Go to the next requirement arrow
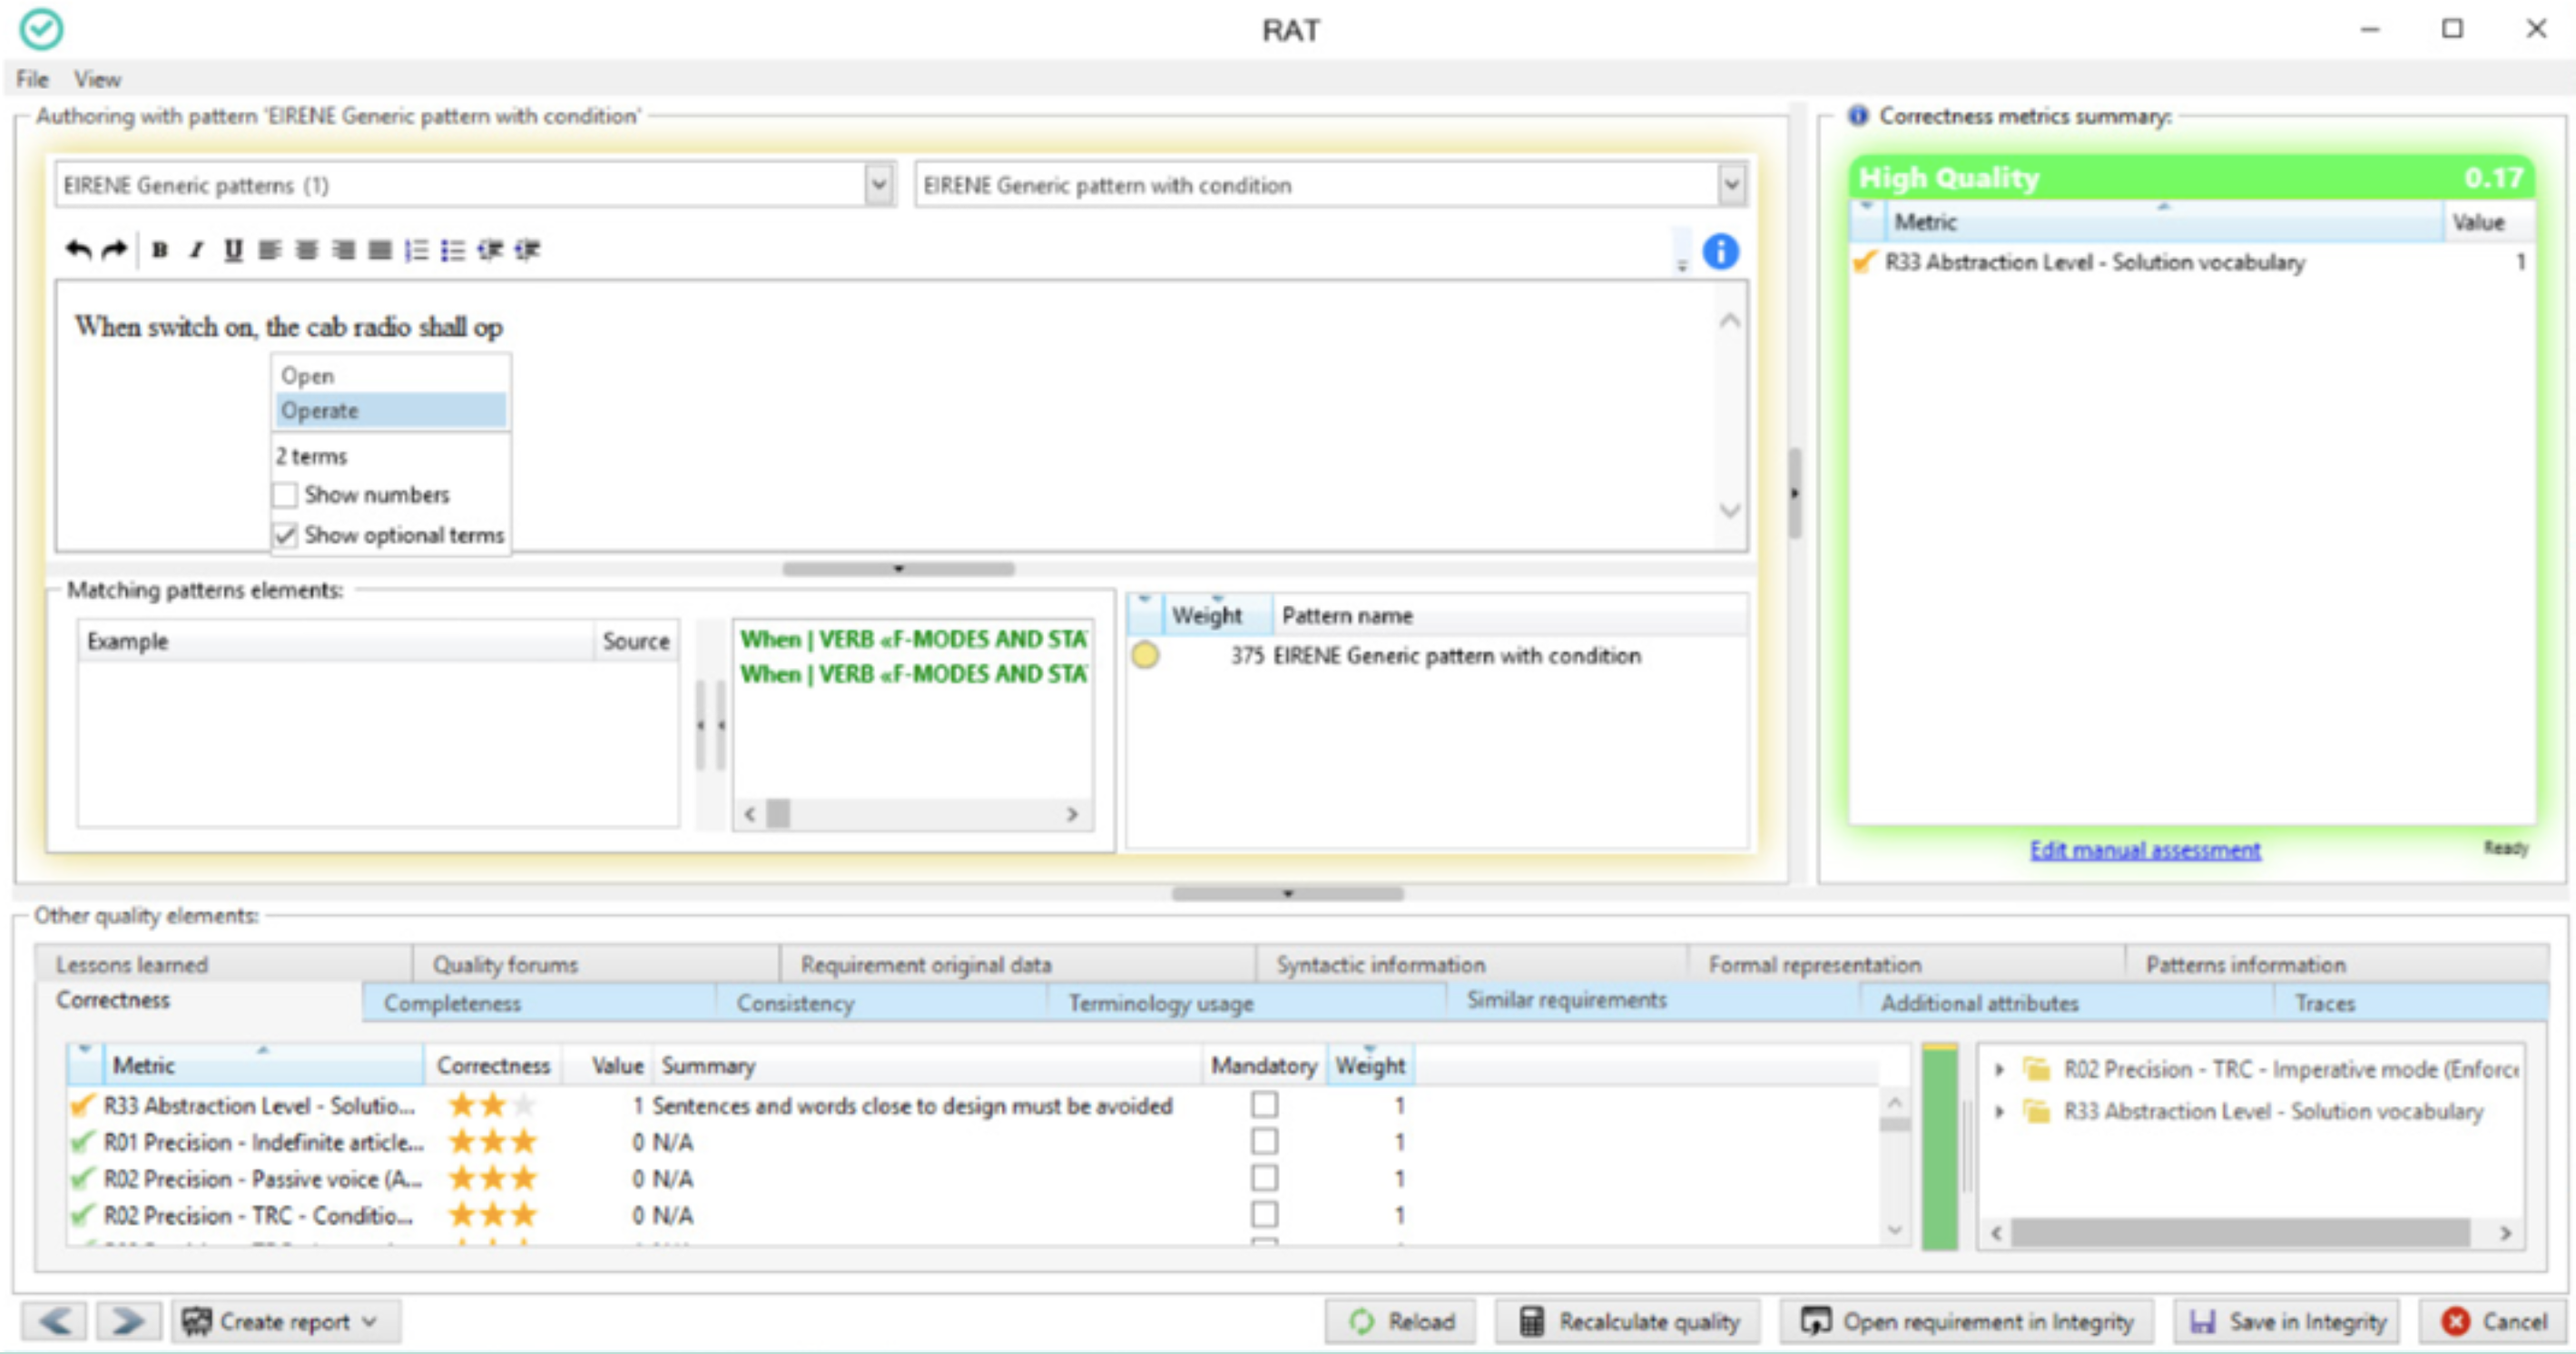Screen dimensions: 2576x1354 click(128, 1321)
